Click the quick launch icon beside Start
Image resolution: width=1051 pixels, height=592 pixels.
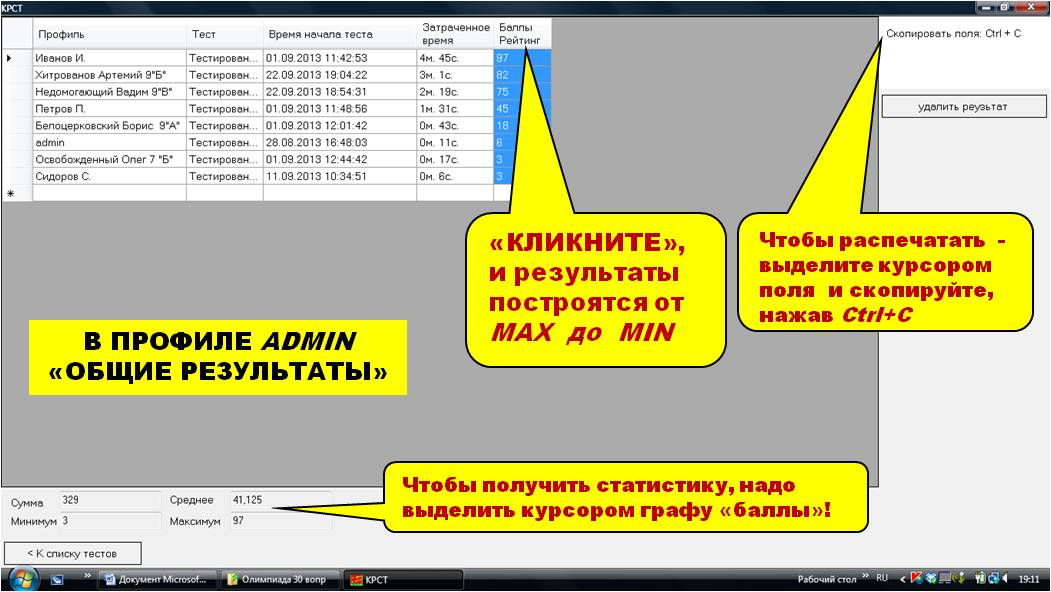pos(57,578)
